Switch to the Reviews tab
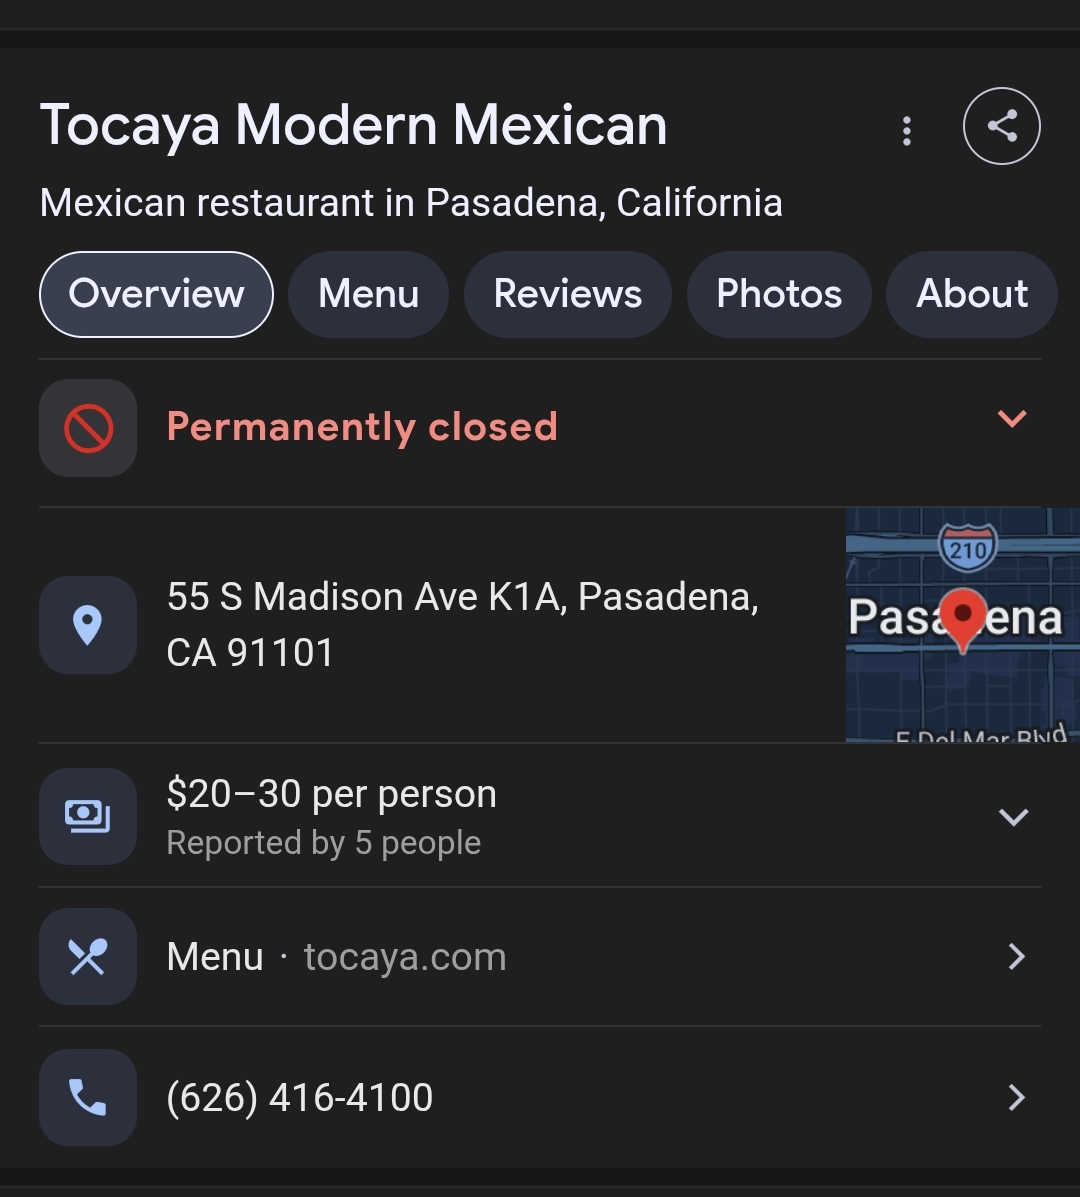1080x1197 pixels. click(568, 294)
